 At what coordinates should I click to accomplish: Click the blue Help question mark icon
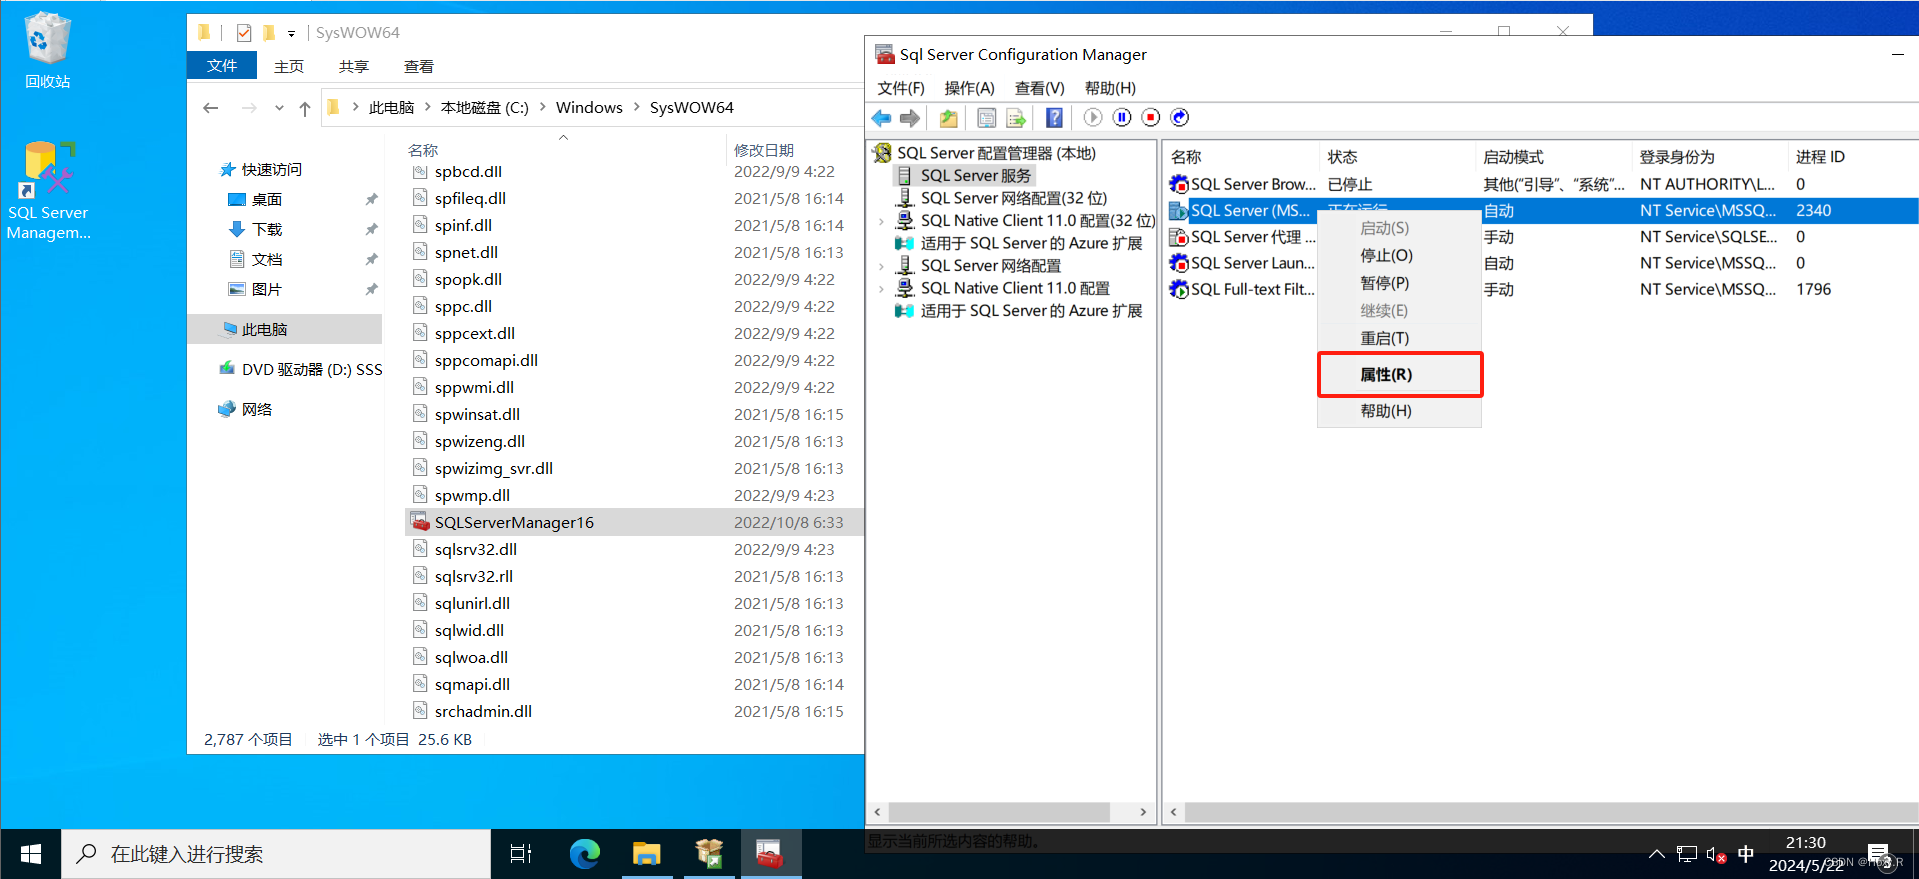[x=1054, y=118]
